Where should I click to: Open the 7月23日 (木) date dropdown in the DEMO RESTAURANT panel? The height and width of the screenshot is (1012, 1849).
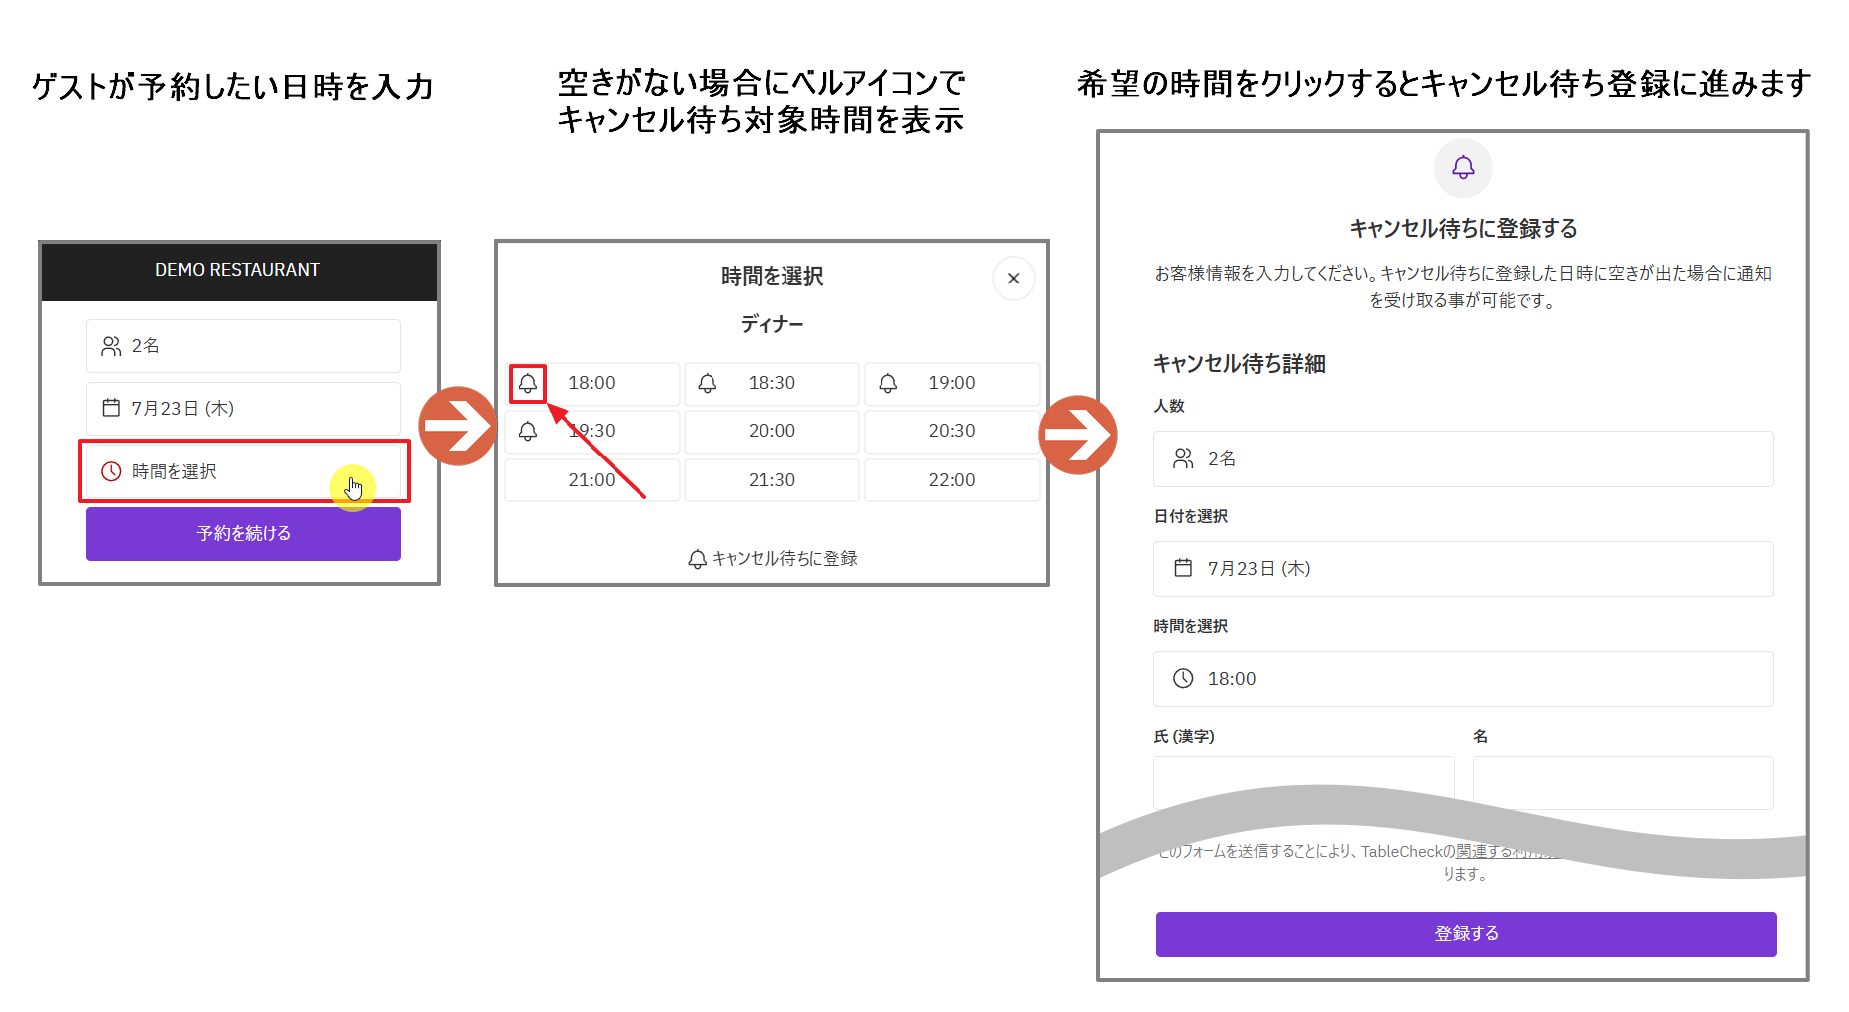[x=243, y=408]
